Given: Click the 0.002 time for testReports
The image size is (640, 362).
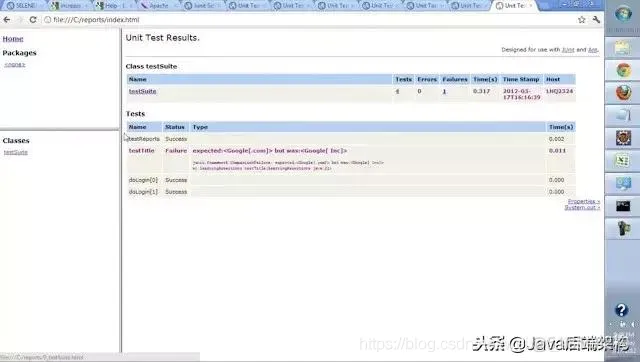Looking at the screenshot, I should click(556, 139).
